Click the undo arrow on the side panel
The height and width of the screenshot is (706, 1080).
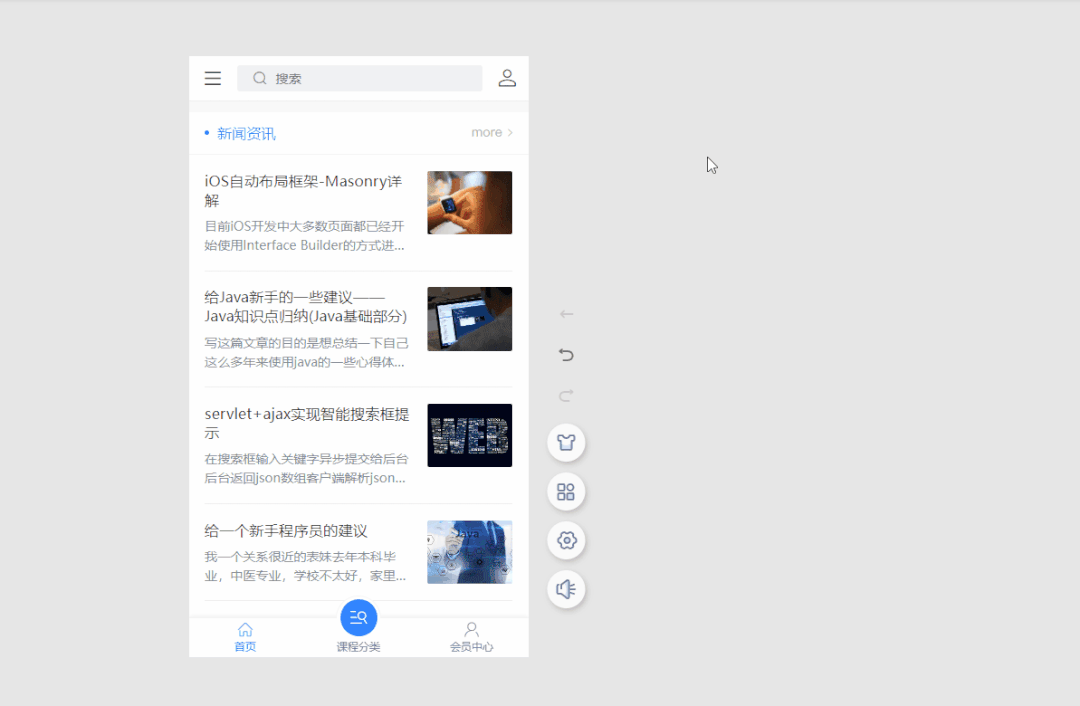565,354
